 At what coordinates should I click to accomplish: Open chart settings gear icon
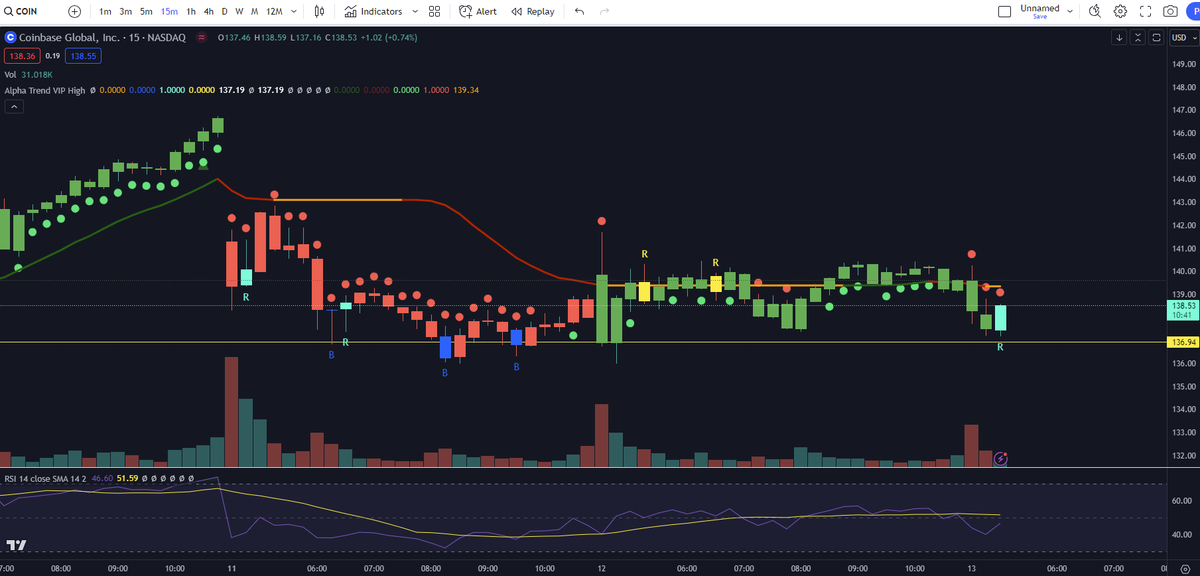point(1120,11)
